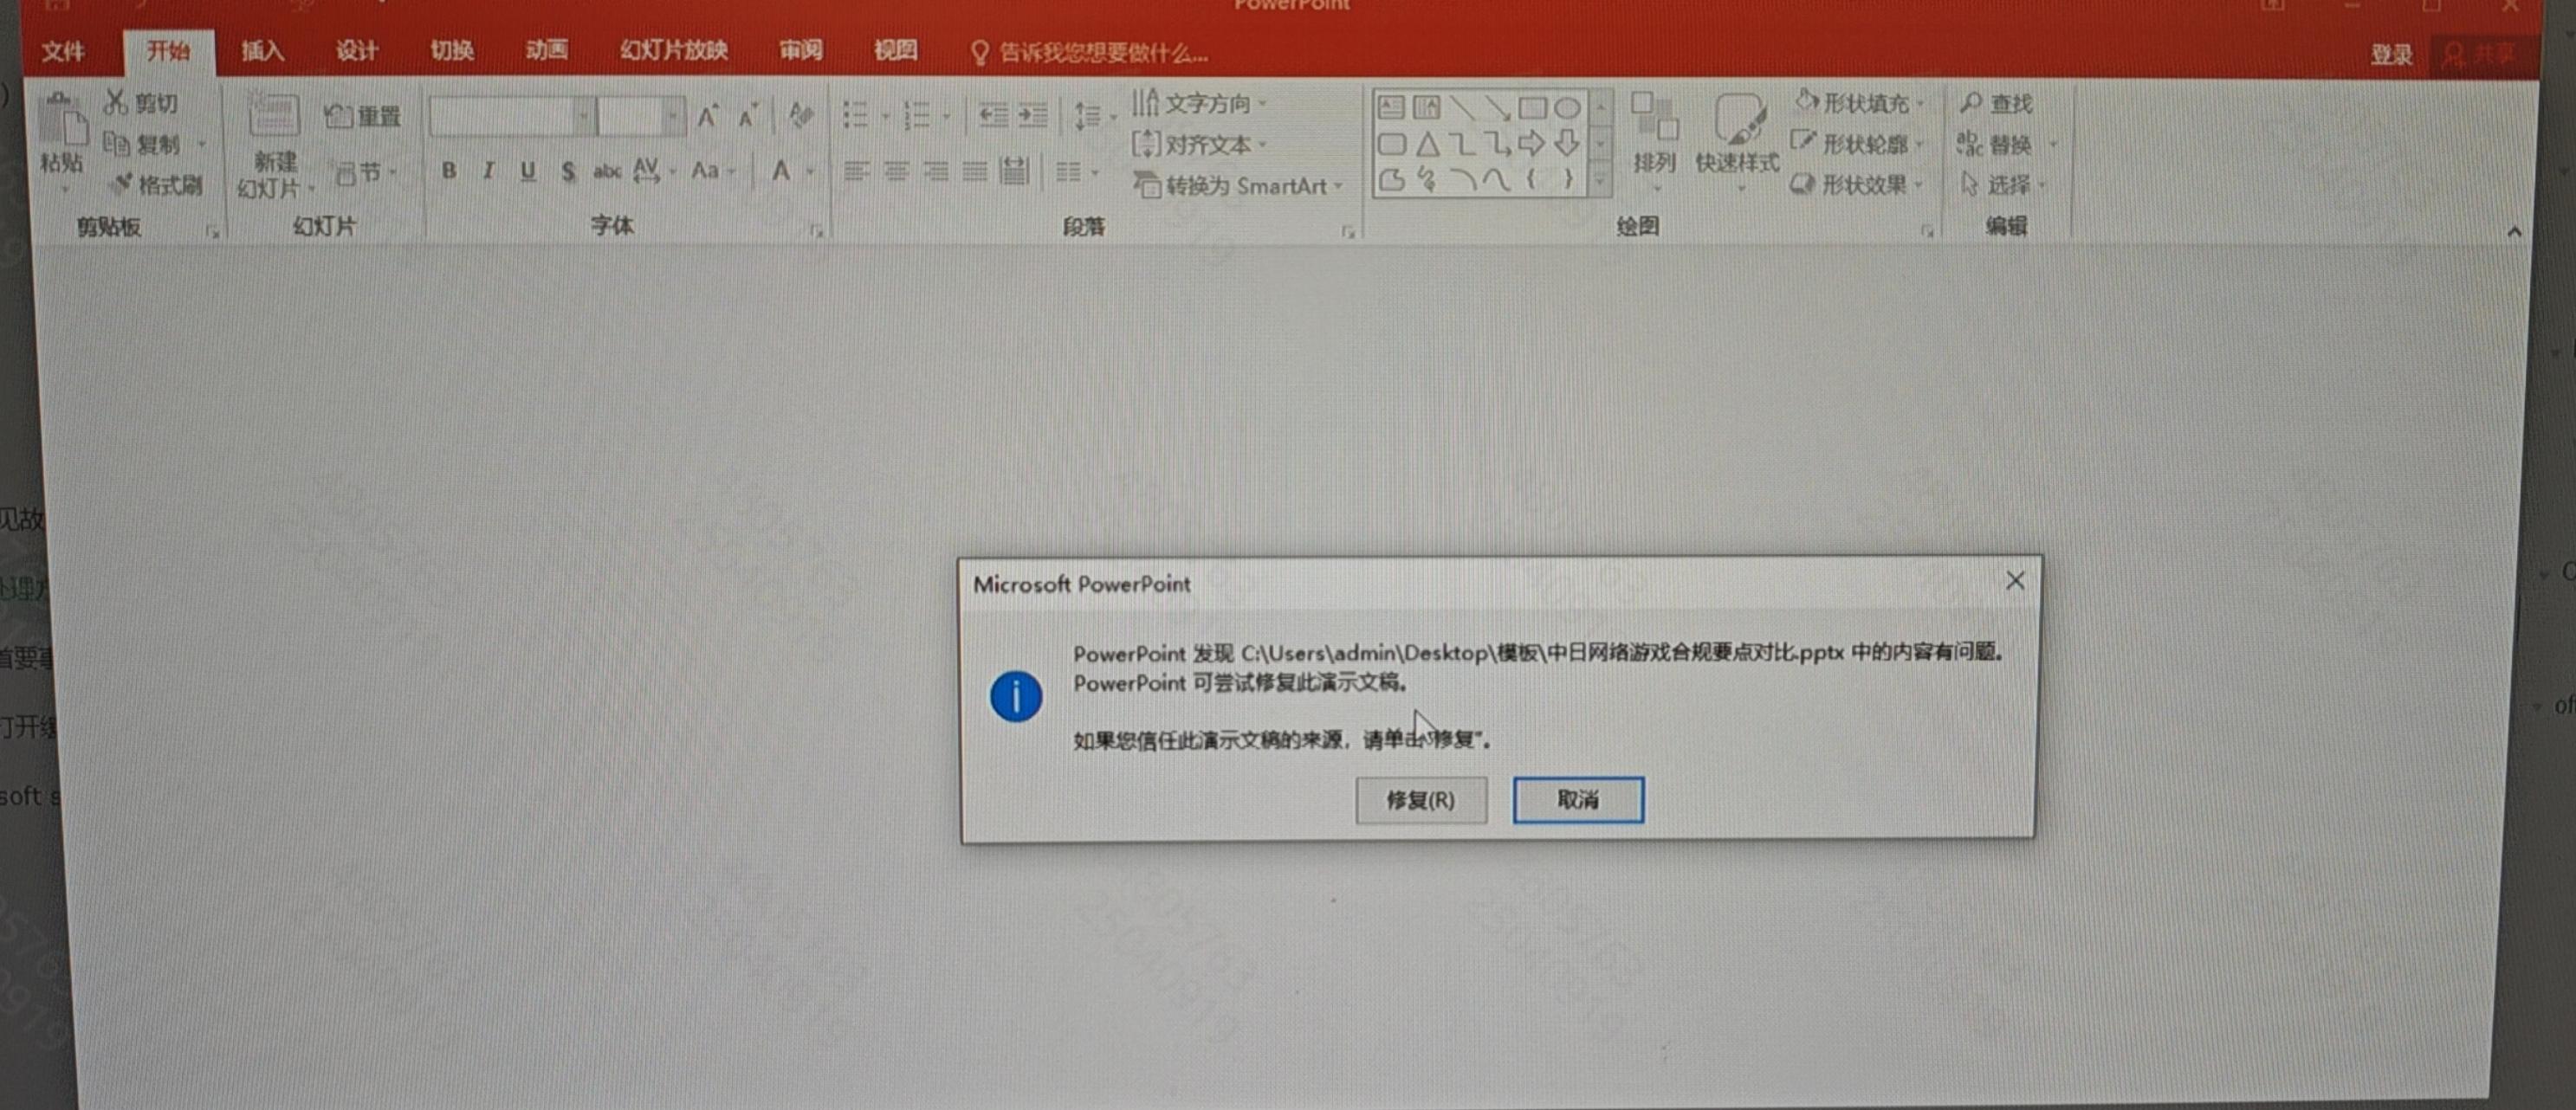Click the Repair (修复) button in dialog
The height and width of the screenshot is (1110, 2576).
pyautogui.click(x=1420, y=799)
